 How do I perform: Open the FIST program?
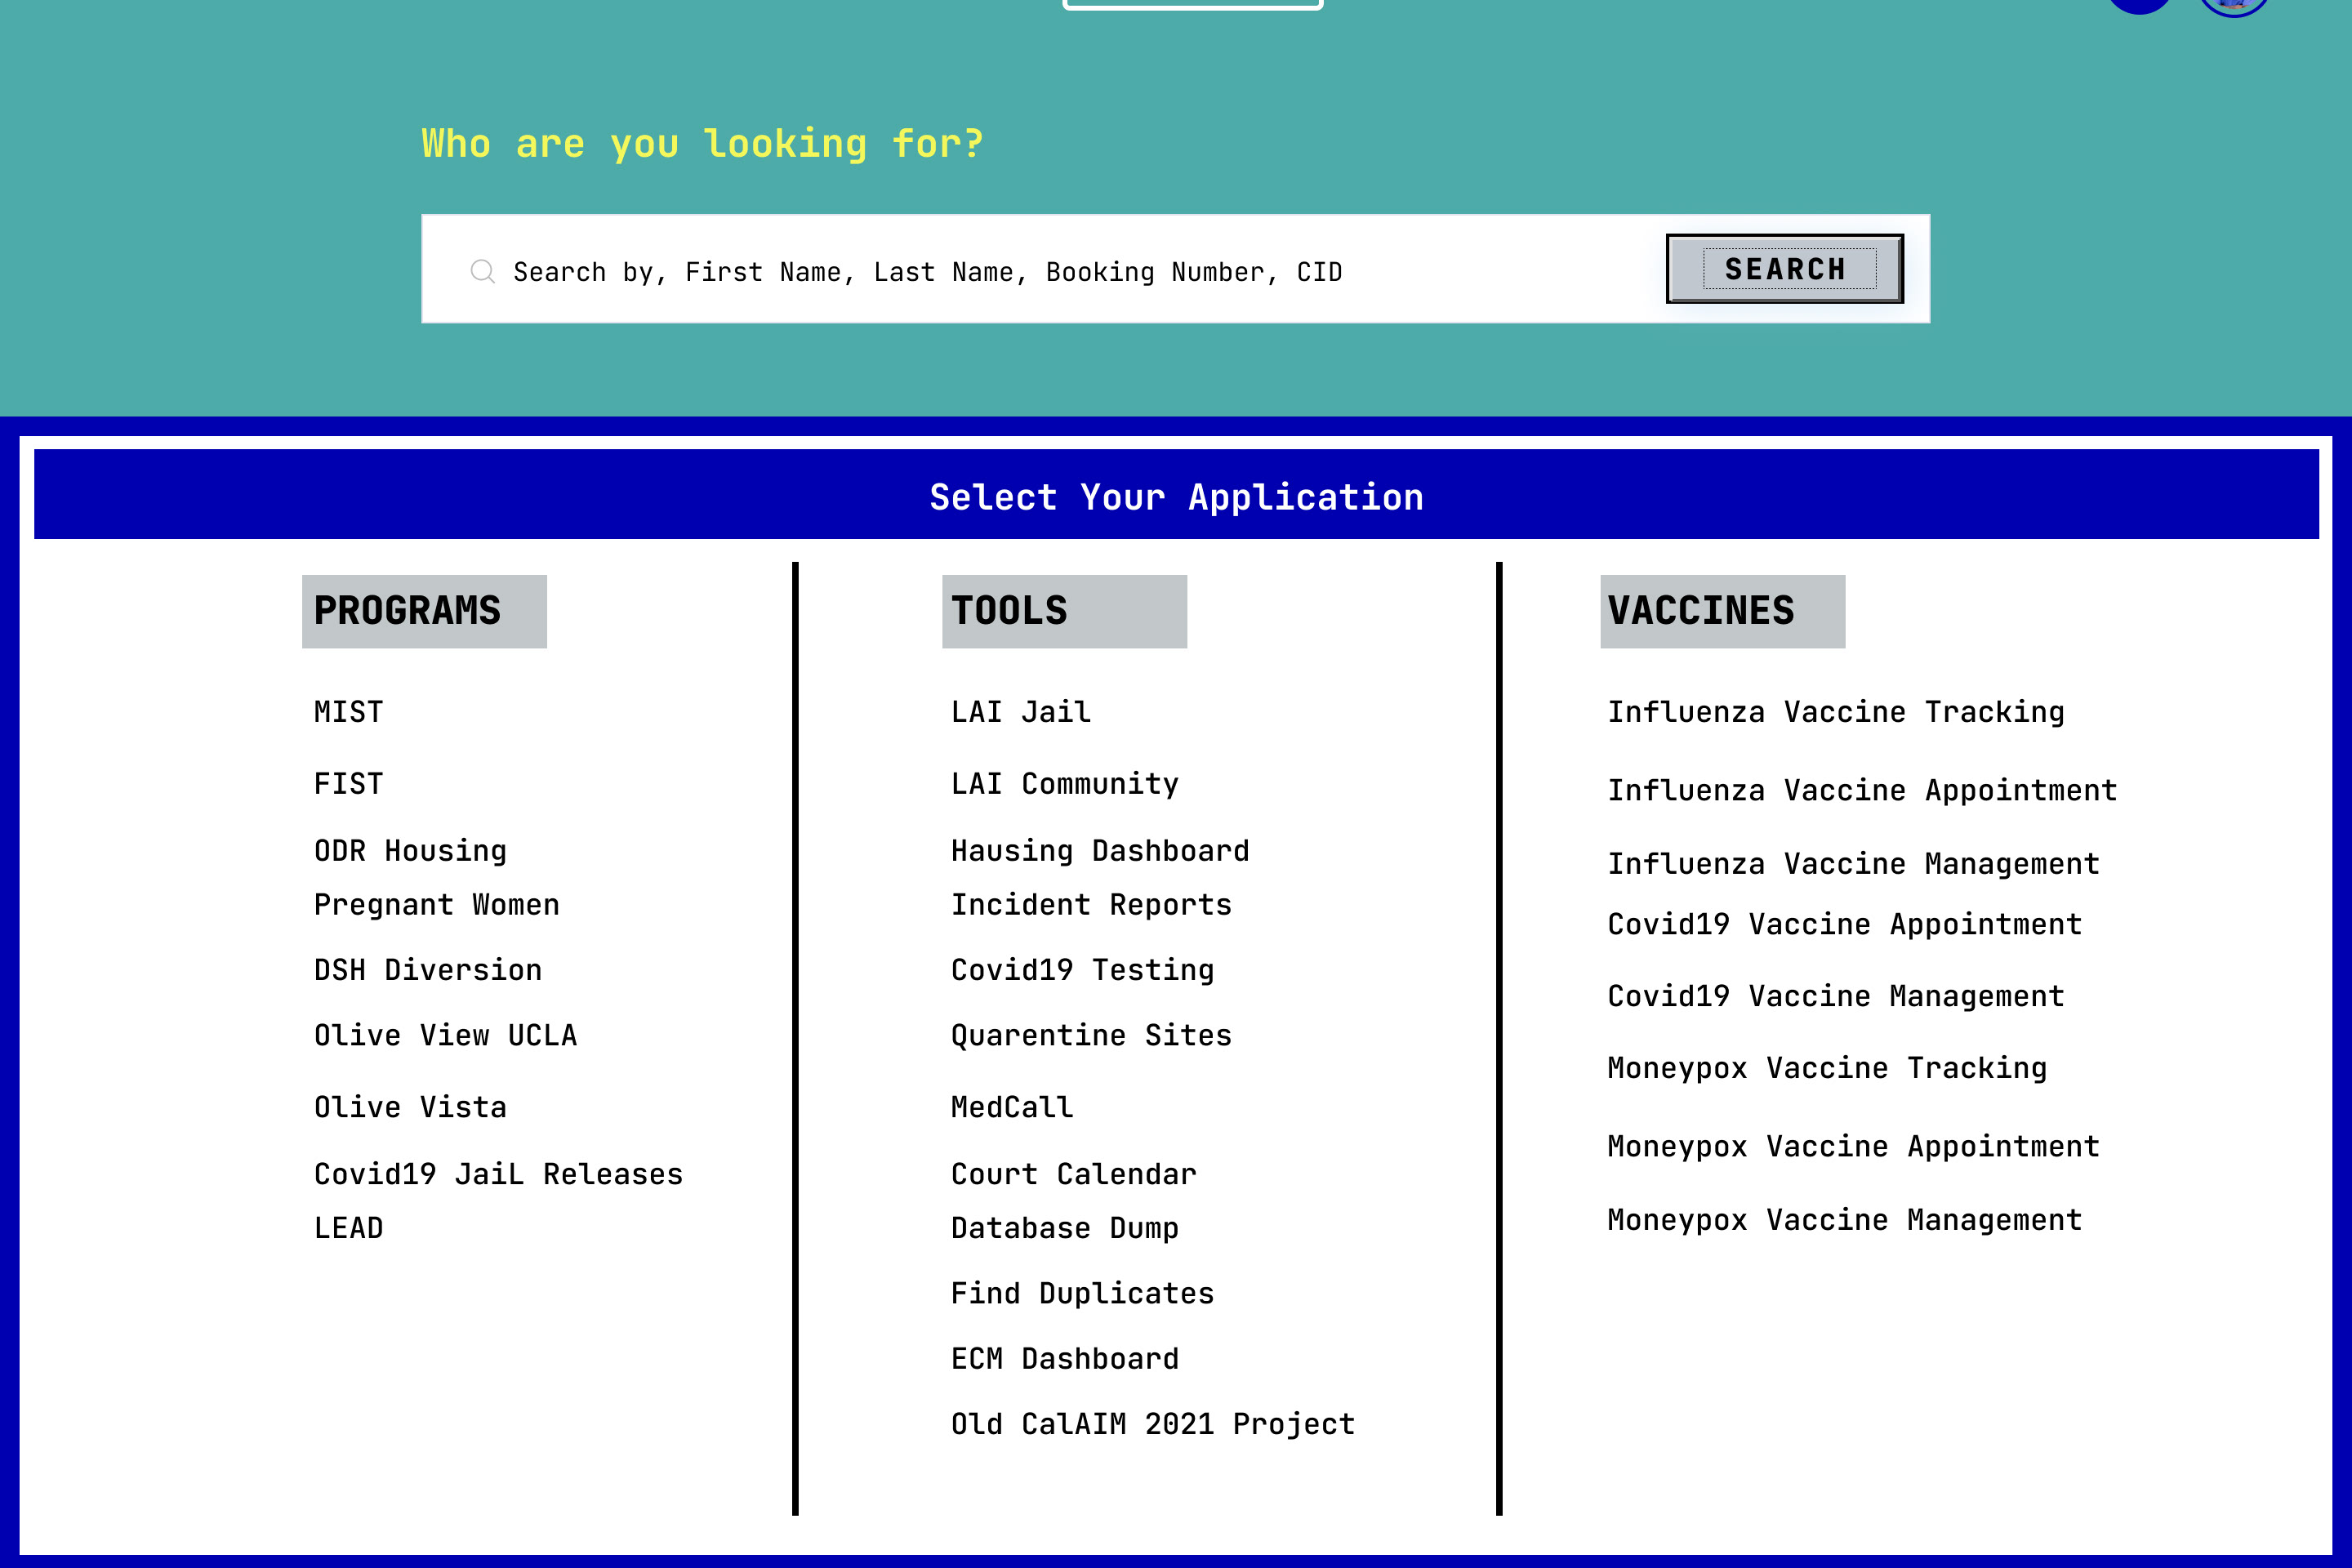(x=348, y=784)
